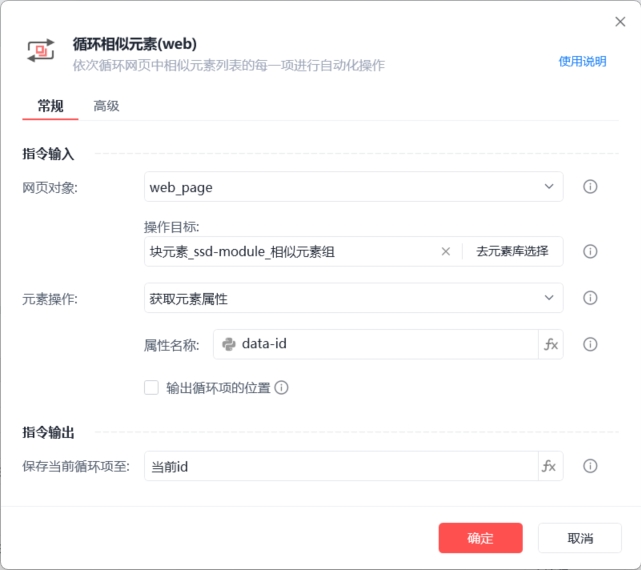Click the data-id attribute name input
The image size is (641, 570).
[x=376, y=344]
